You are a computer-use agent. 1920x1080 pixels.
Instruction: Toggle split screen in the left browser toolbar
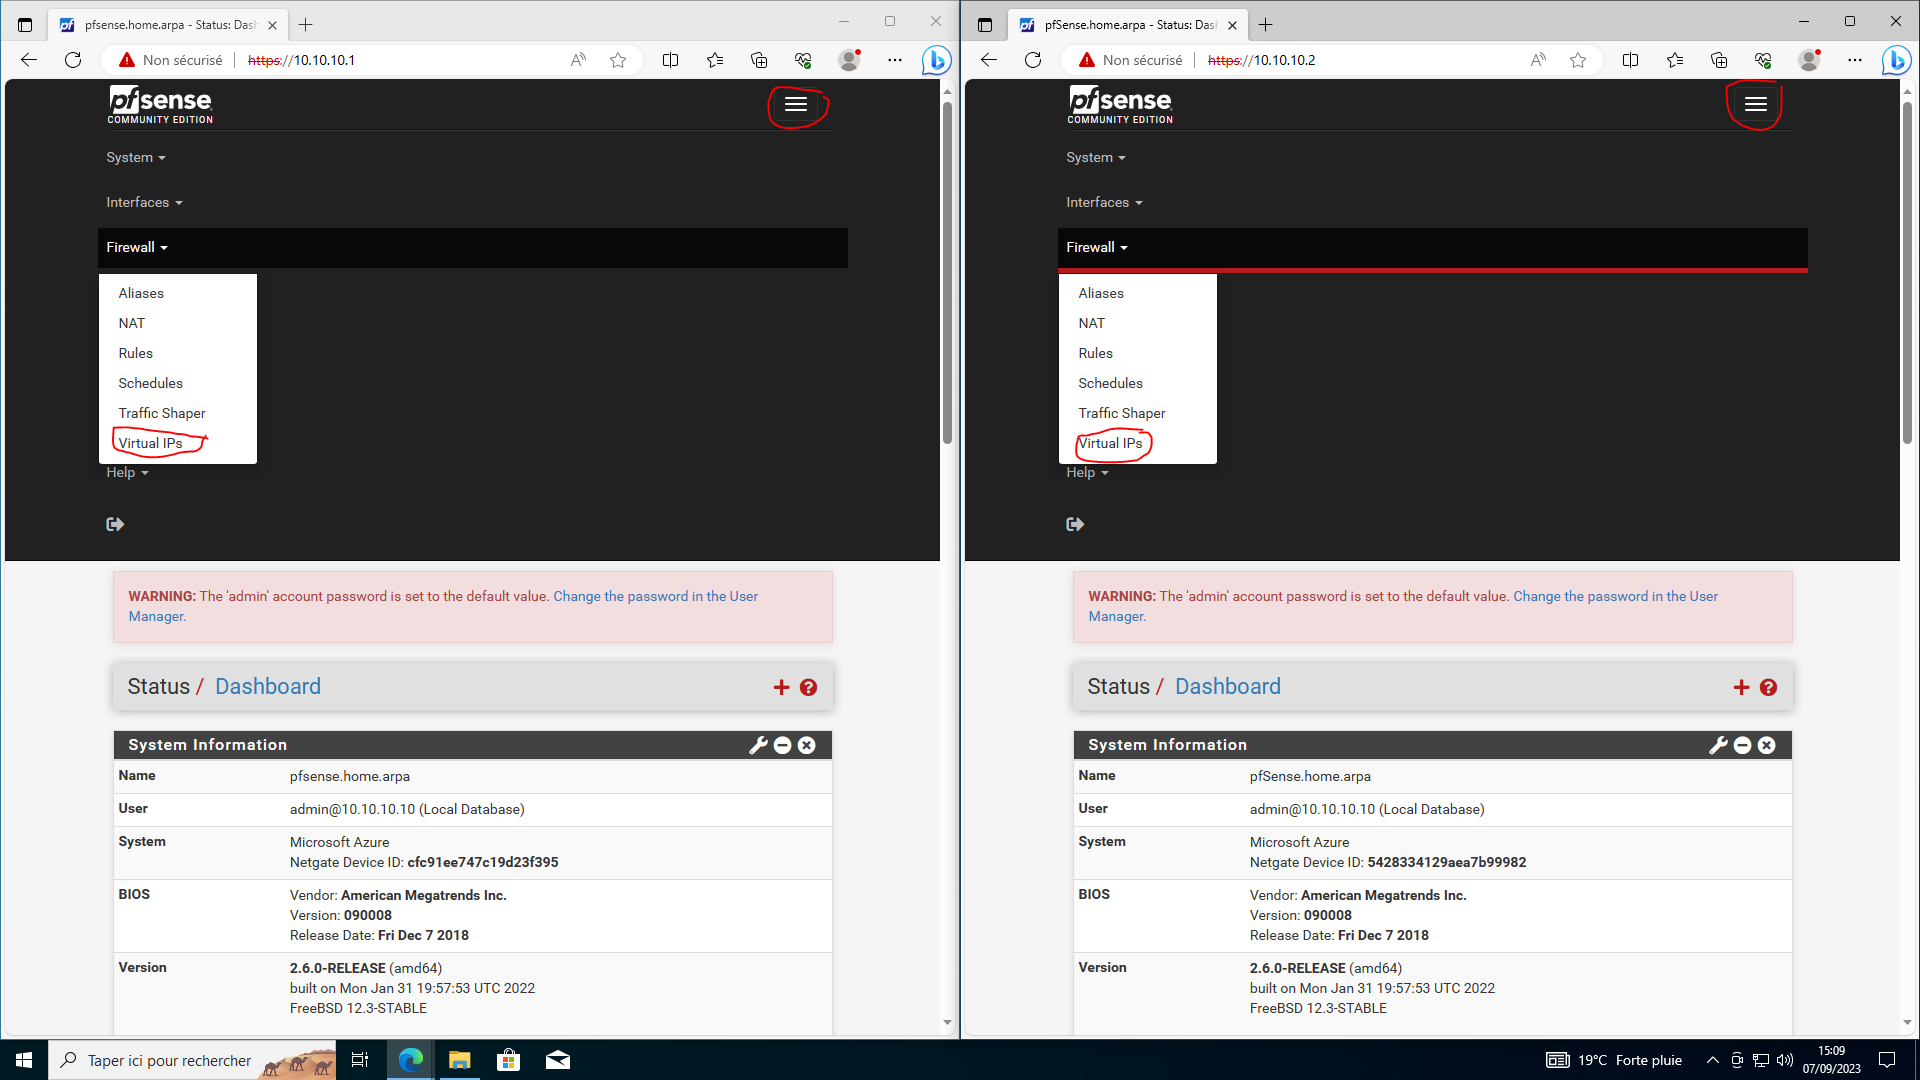click(x=670, y=60)
